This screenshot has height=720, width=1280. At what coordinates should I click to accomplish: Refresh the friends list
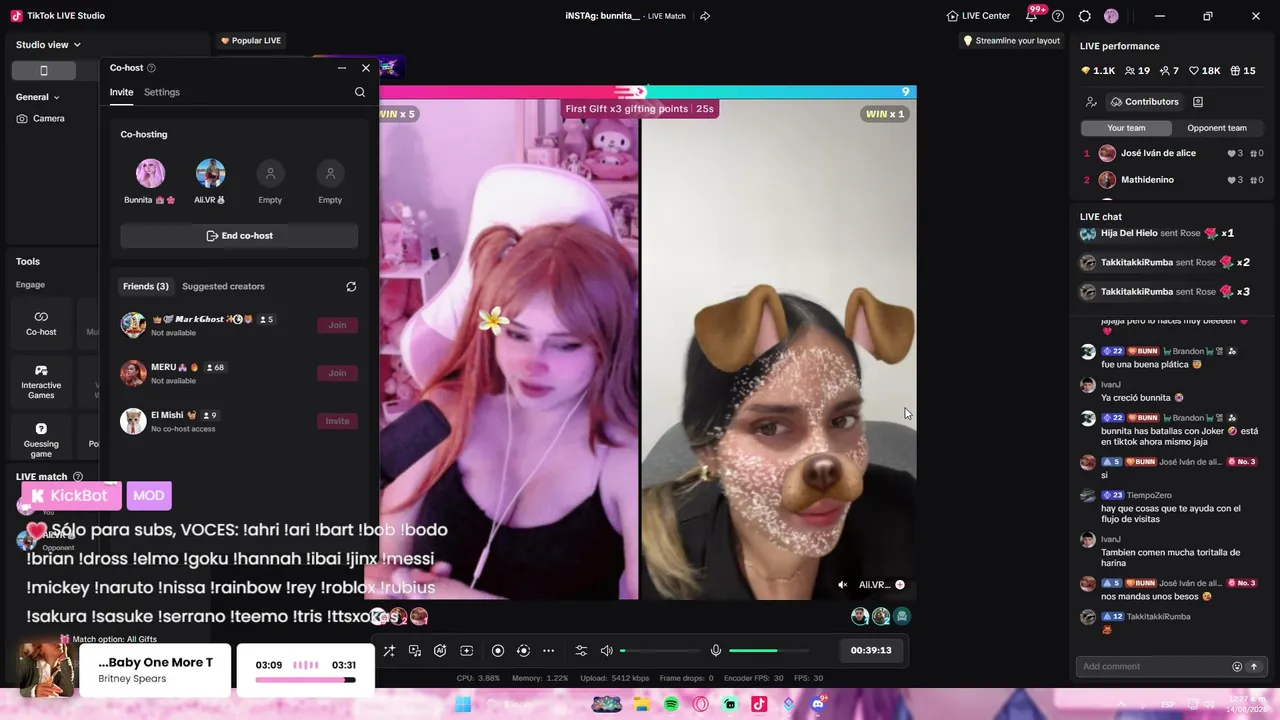point(351,287)
